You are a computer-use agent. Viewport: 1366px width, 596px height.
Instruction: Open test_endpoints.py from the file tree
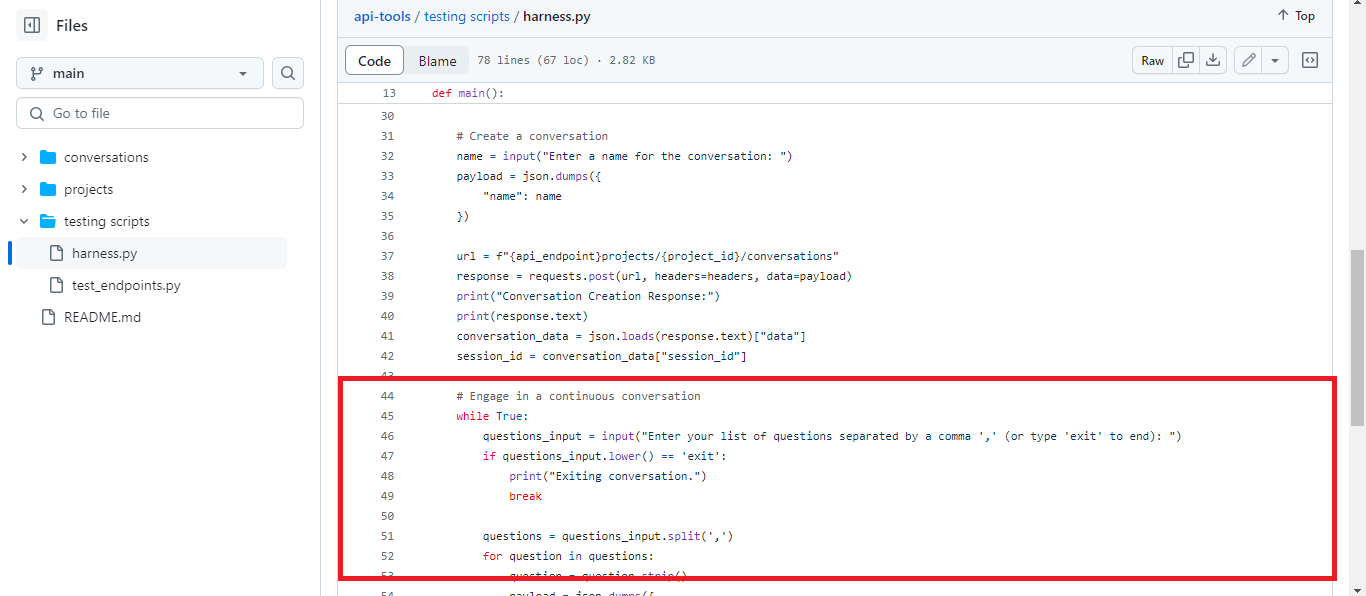(x=126, y=285)
